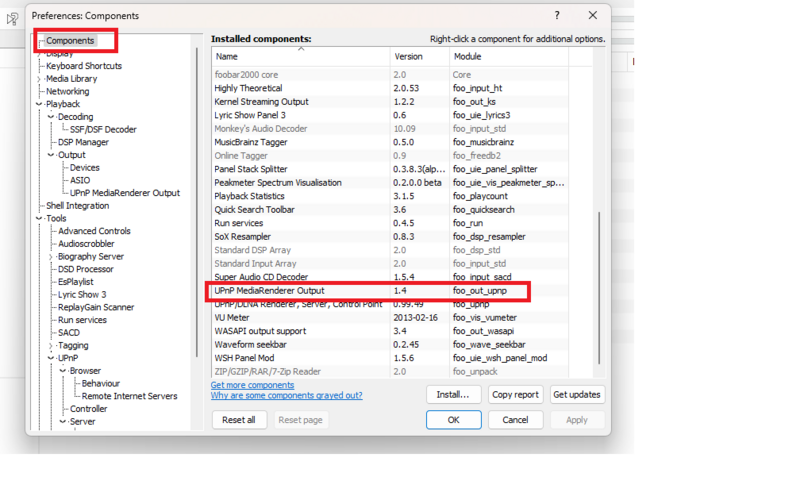The height and width of the screenshot is (500, 800).
Task: Sort components by Name column header
Action: [x=300, y=57]
